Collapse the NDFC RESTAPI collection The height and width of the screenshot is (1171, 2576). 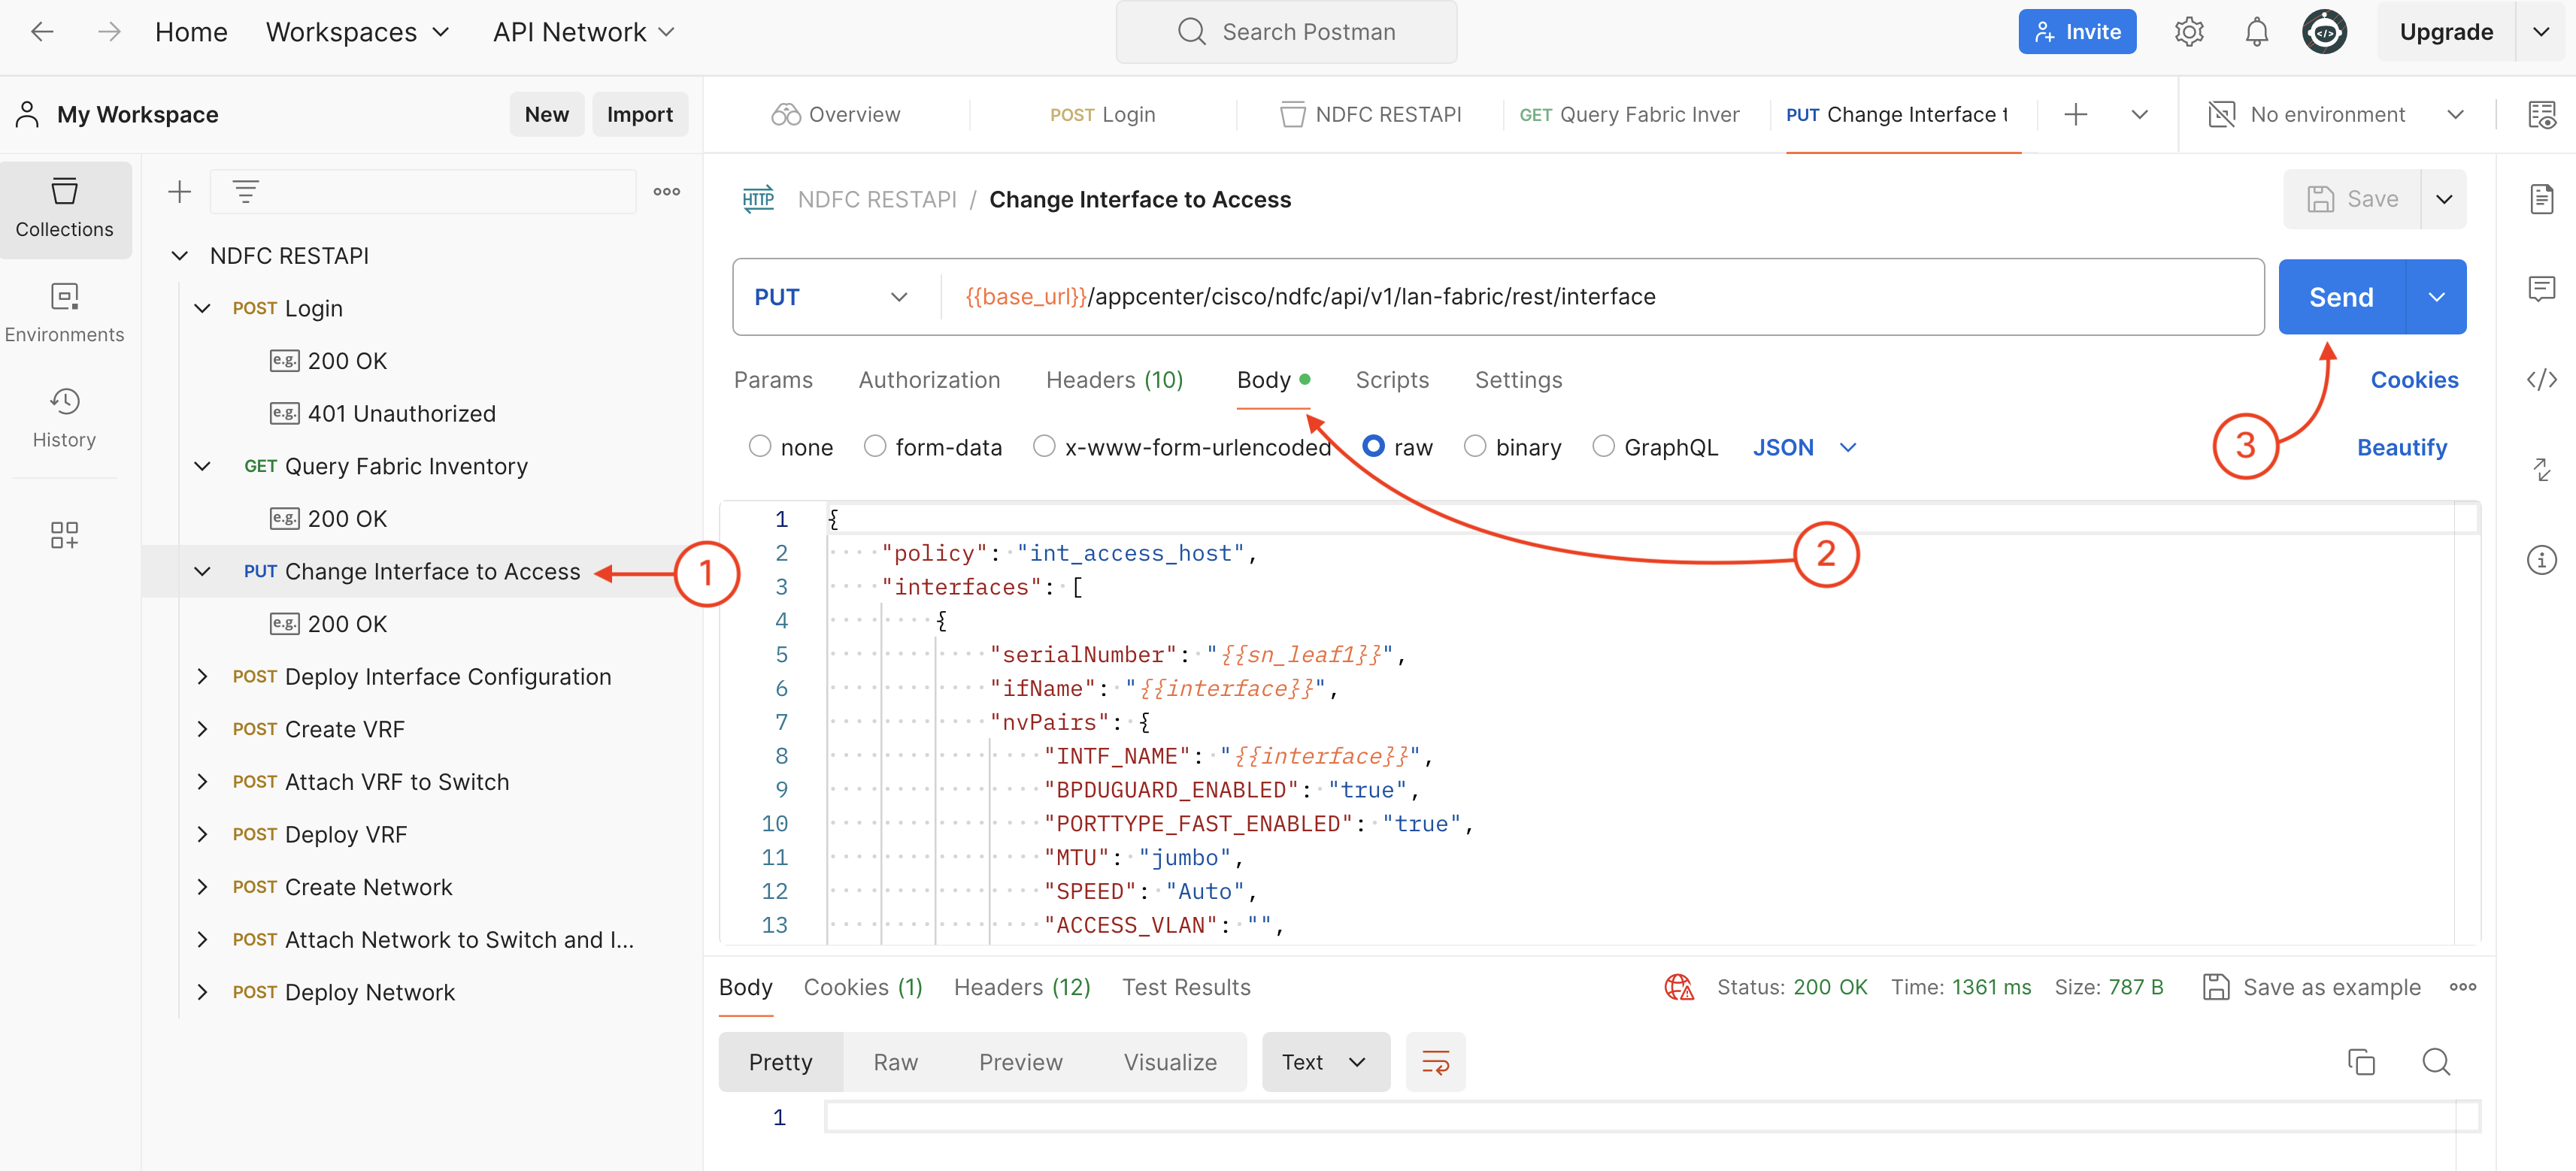tap(180, 256)
